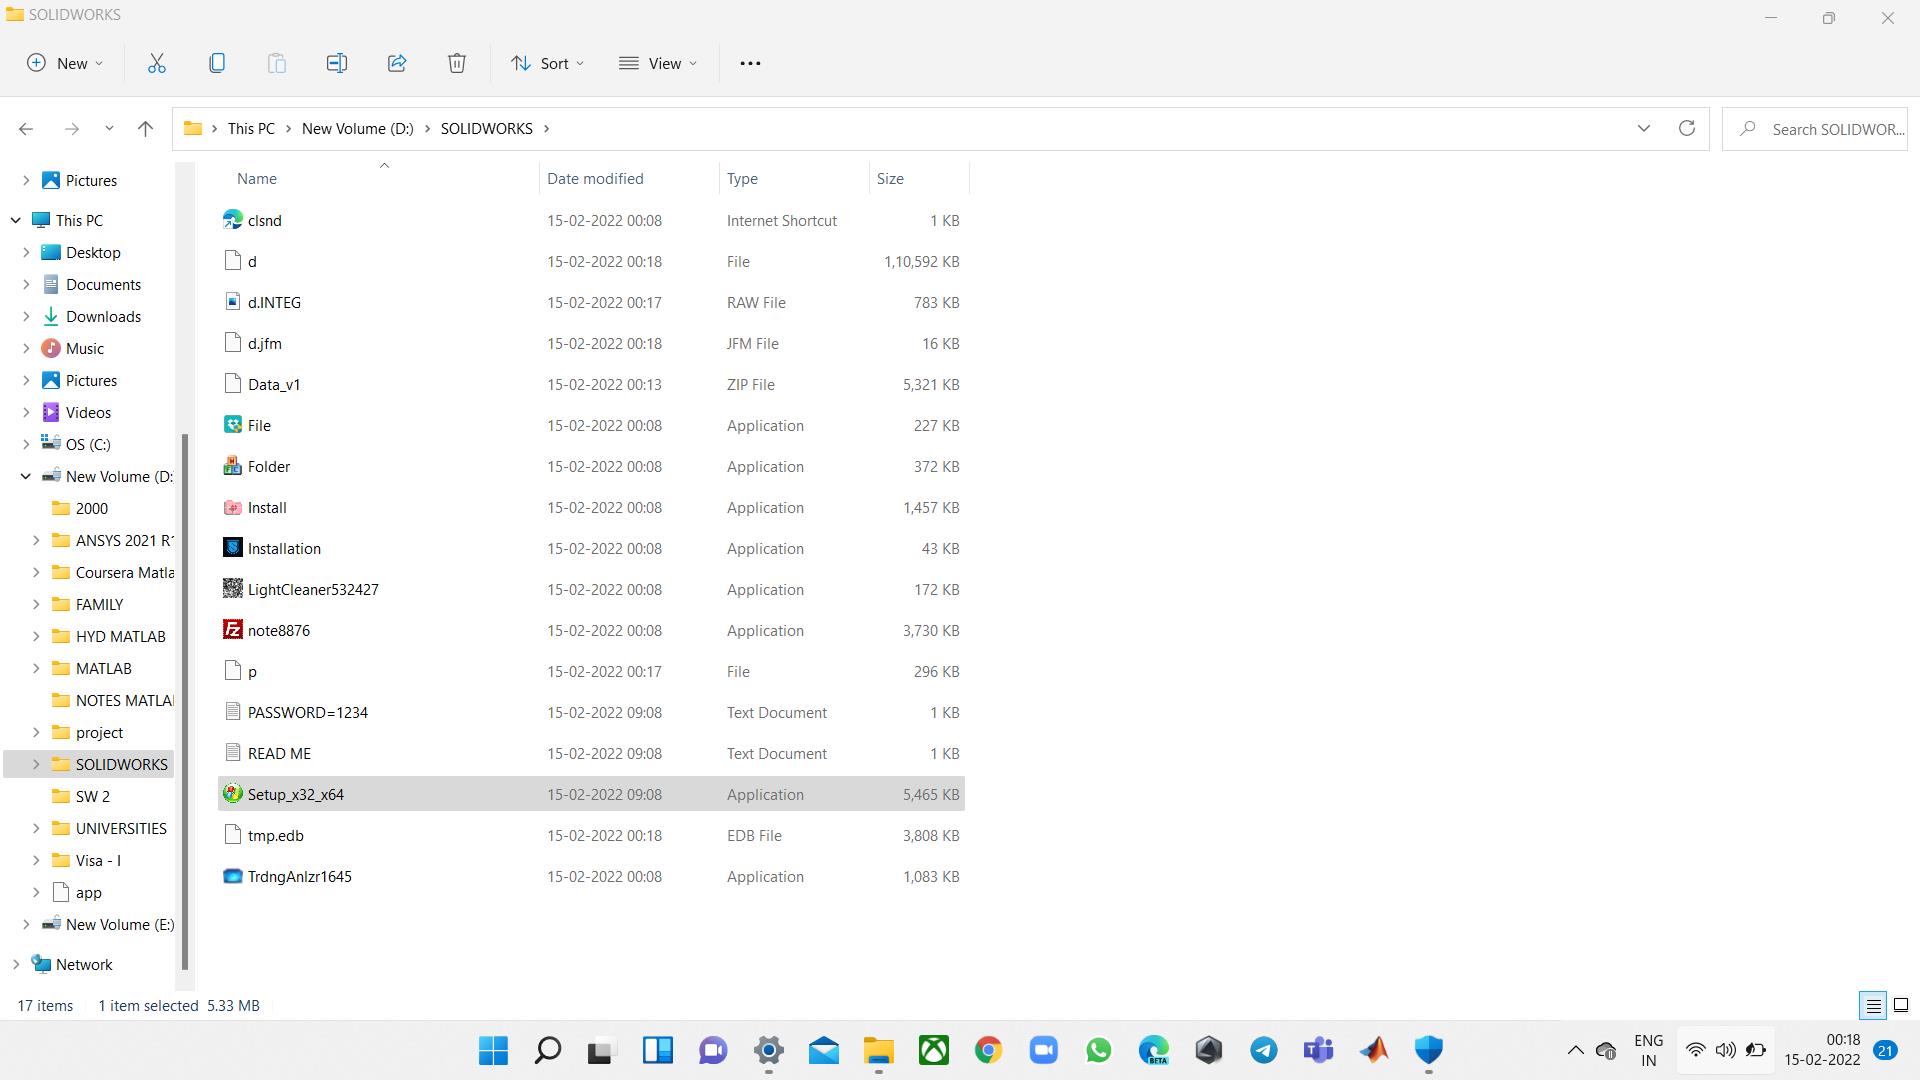Click the Delete trash icon
1920x1080 pixels.
[457, 63]
